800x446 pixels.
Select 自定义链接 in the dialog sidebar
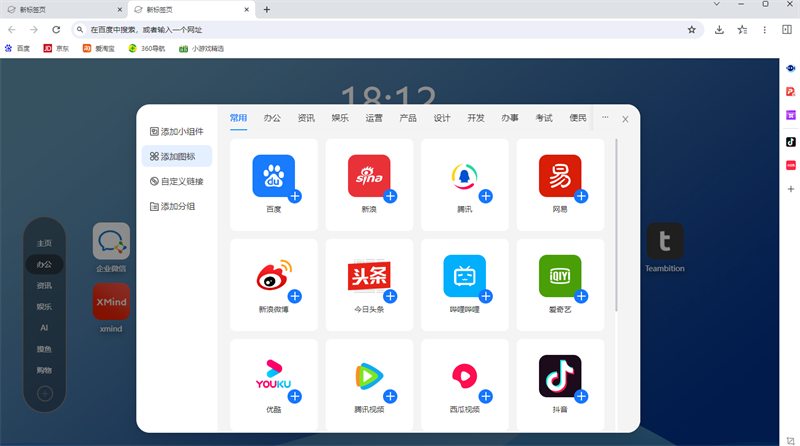click(177, 181)
